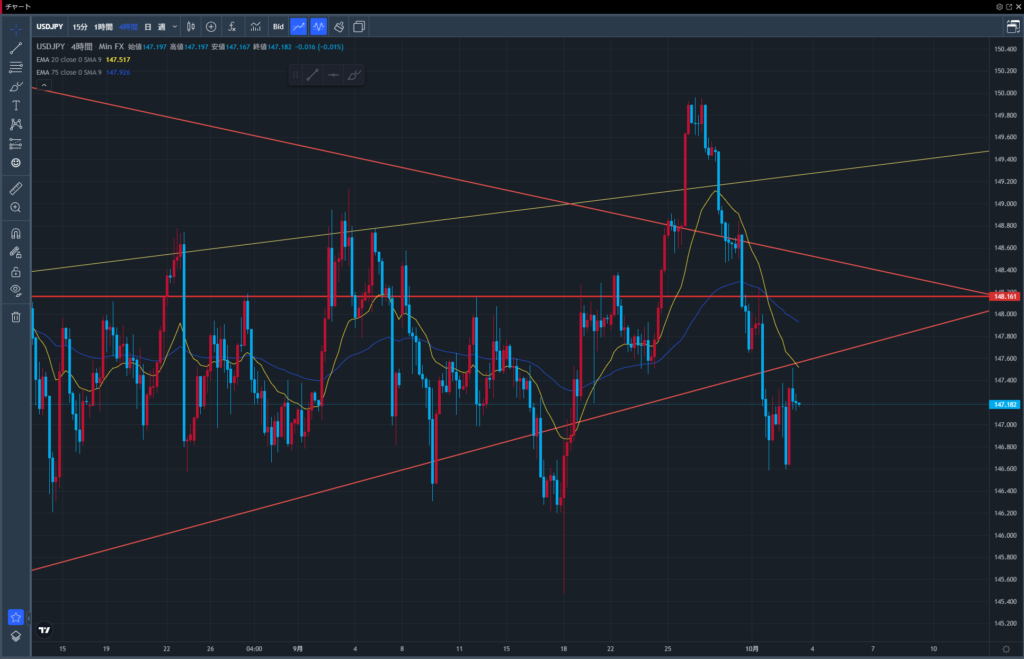Toggle lock all drawings
1024x659 pixels.
(x=16, y=271)
